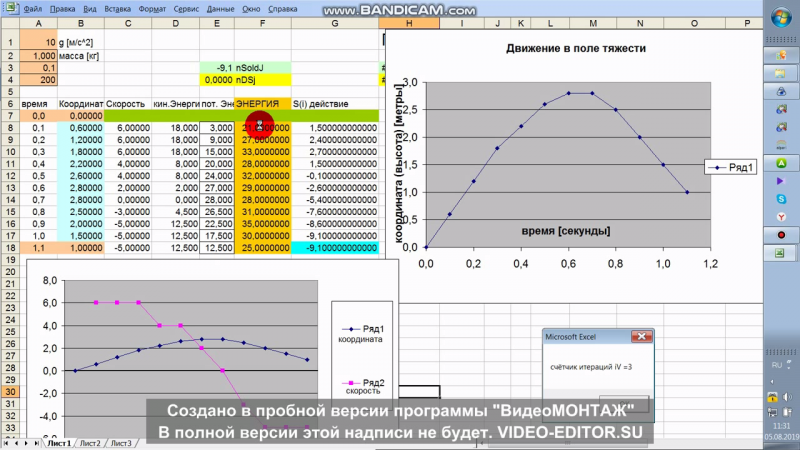Switch to the Лист3 sheet tab

click(x=121, y=443)
